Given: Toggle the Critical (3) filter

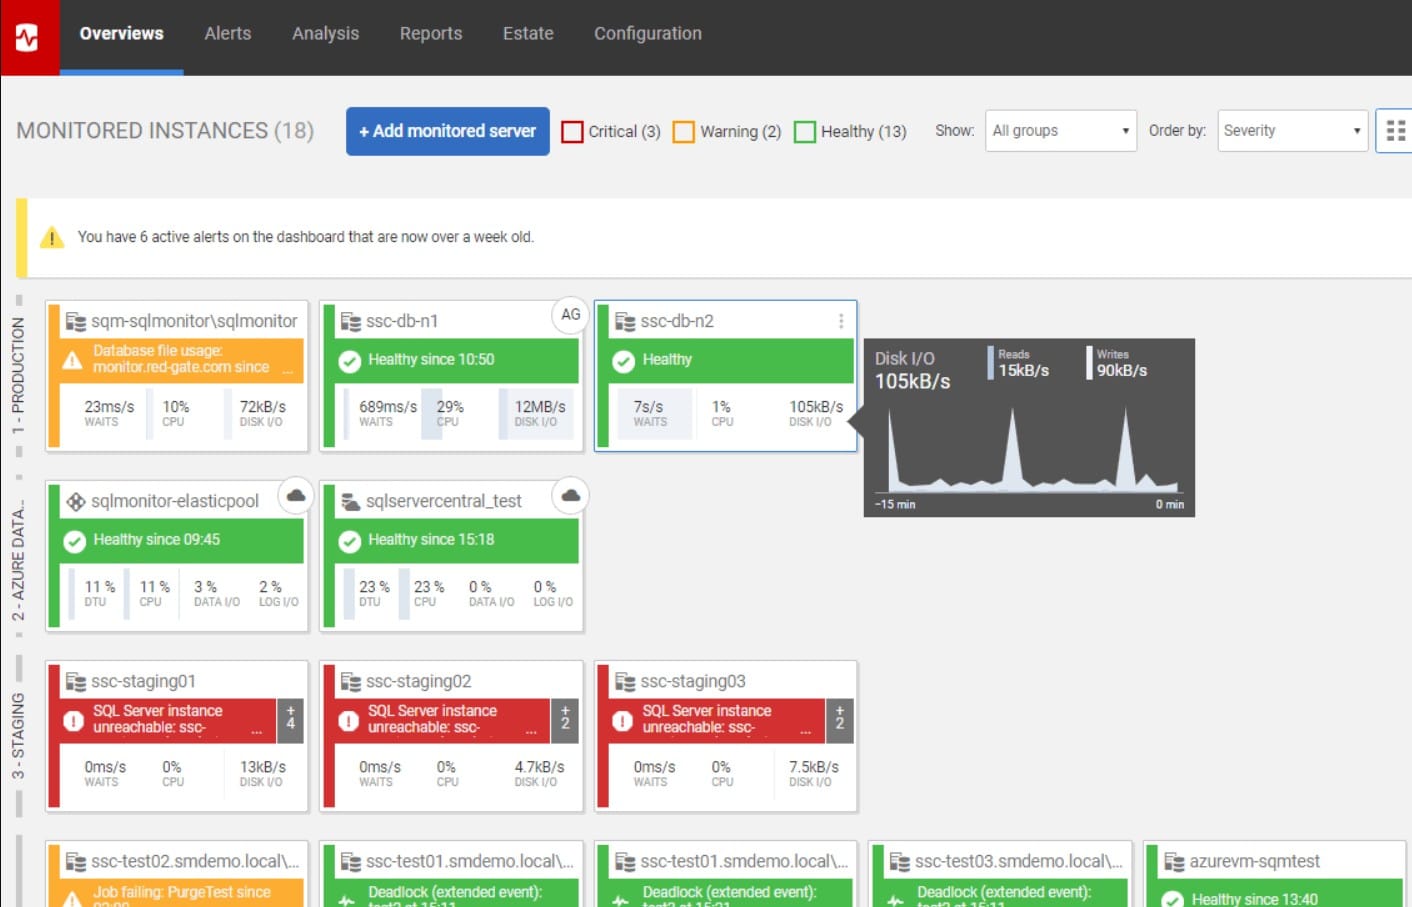Looking at the screenshot, I should point(572,131).
